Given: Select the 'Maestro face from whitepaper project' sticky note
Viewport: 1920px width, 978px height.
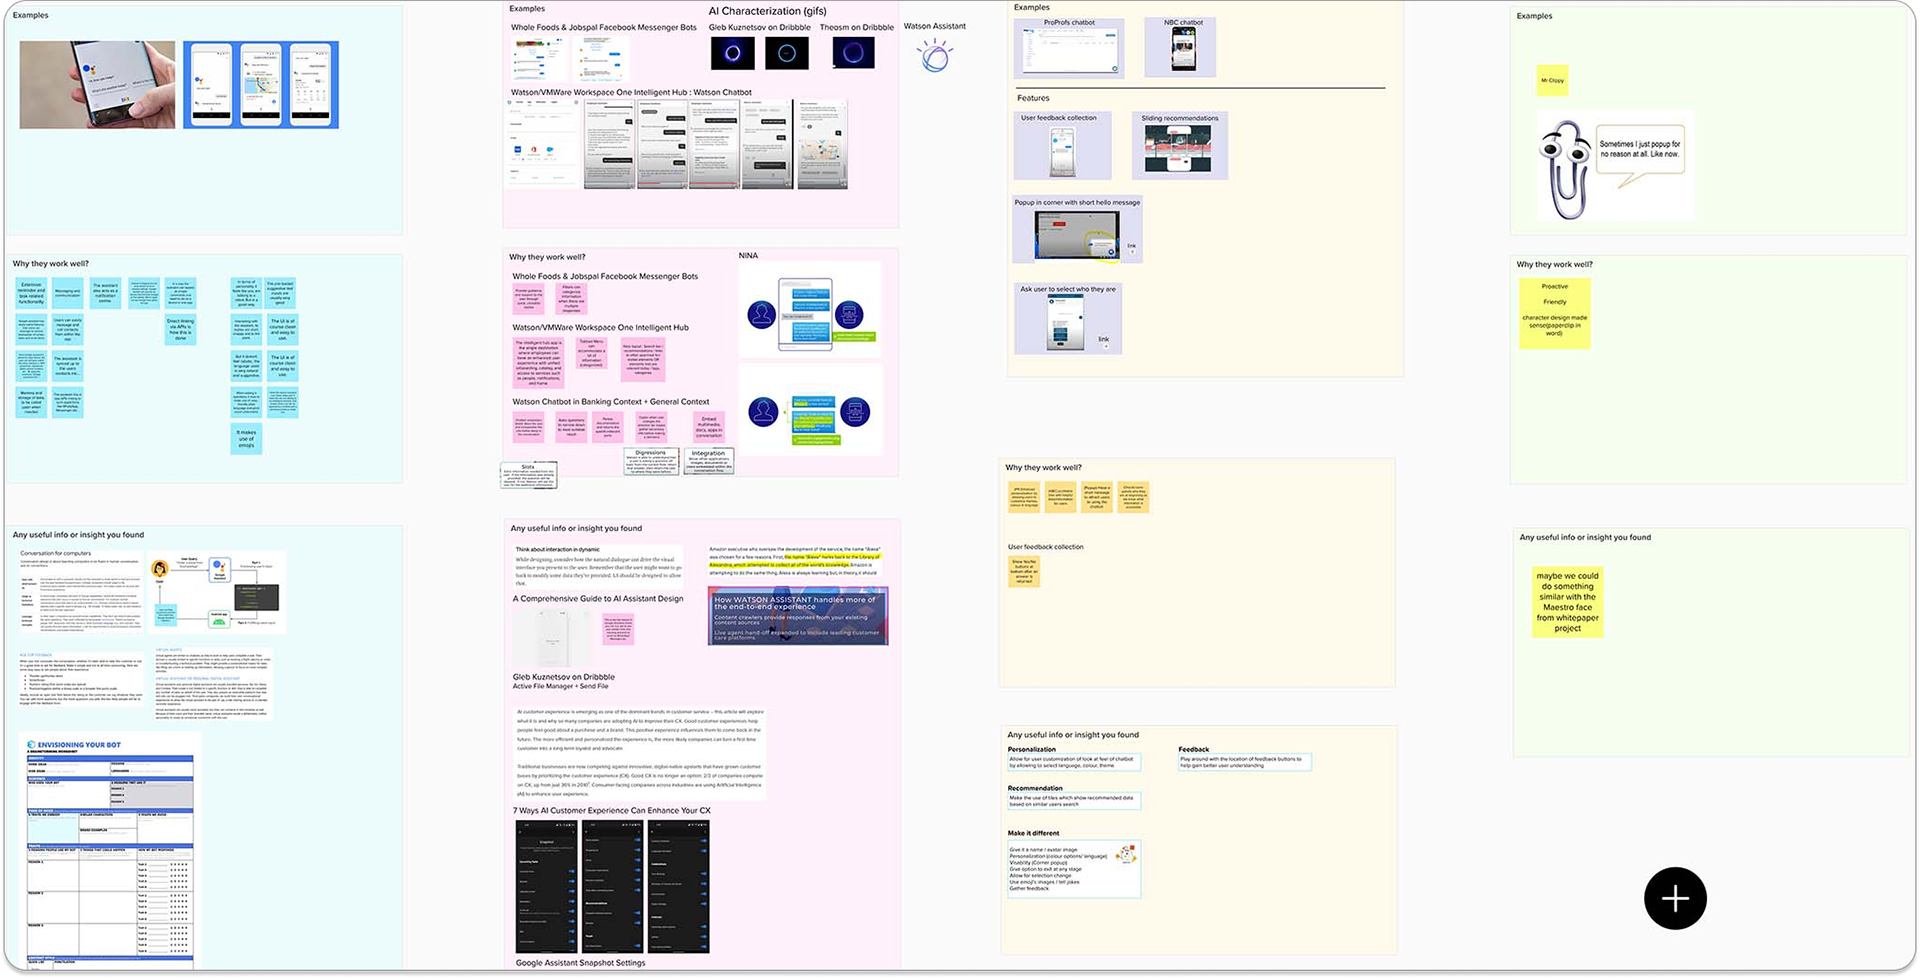Looking at the screenshot, I should 1567,601.
